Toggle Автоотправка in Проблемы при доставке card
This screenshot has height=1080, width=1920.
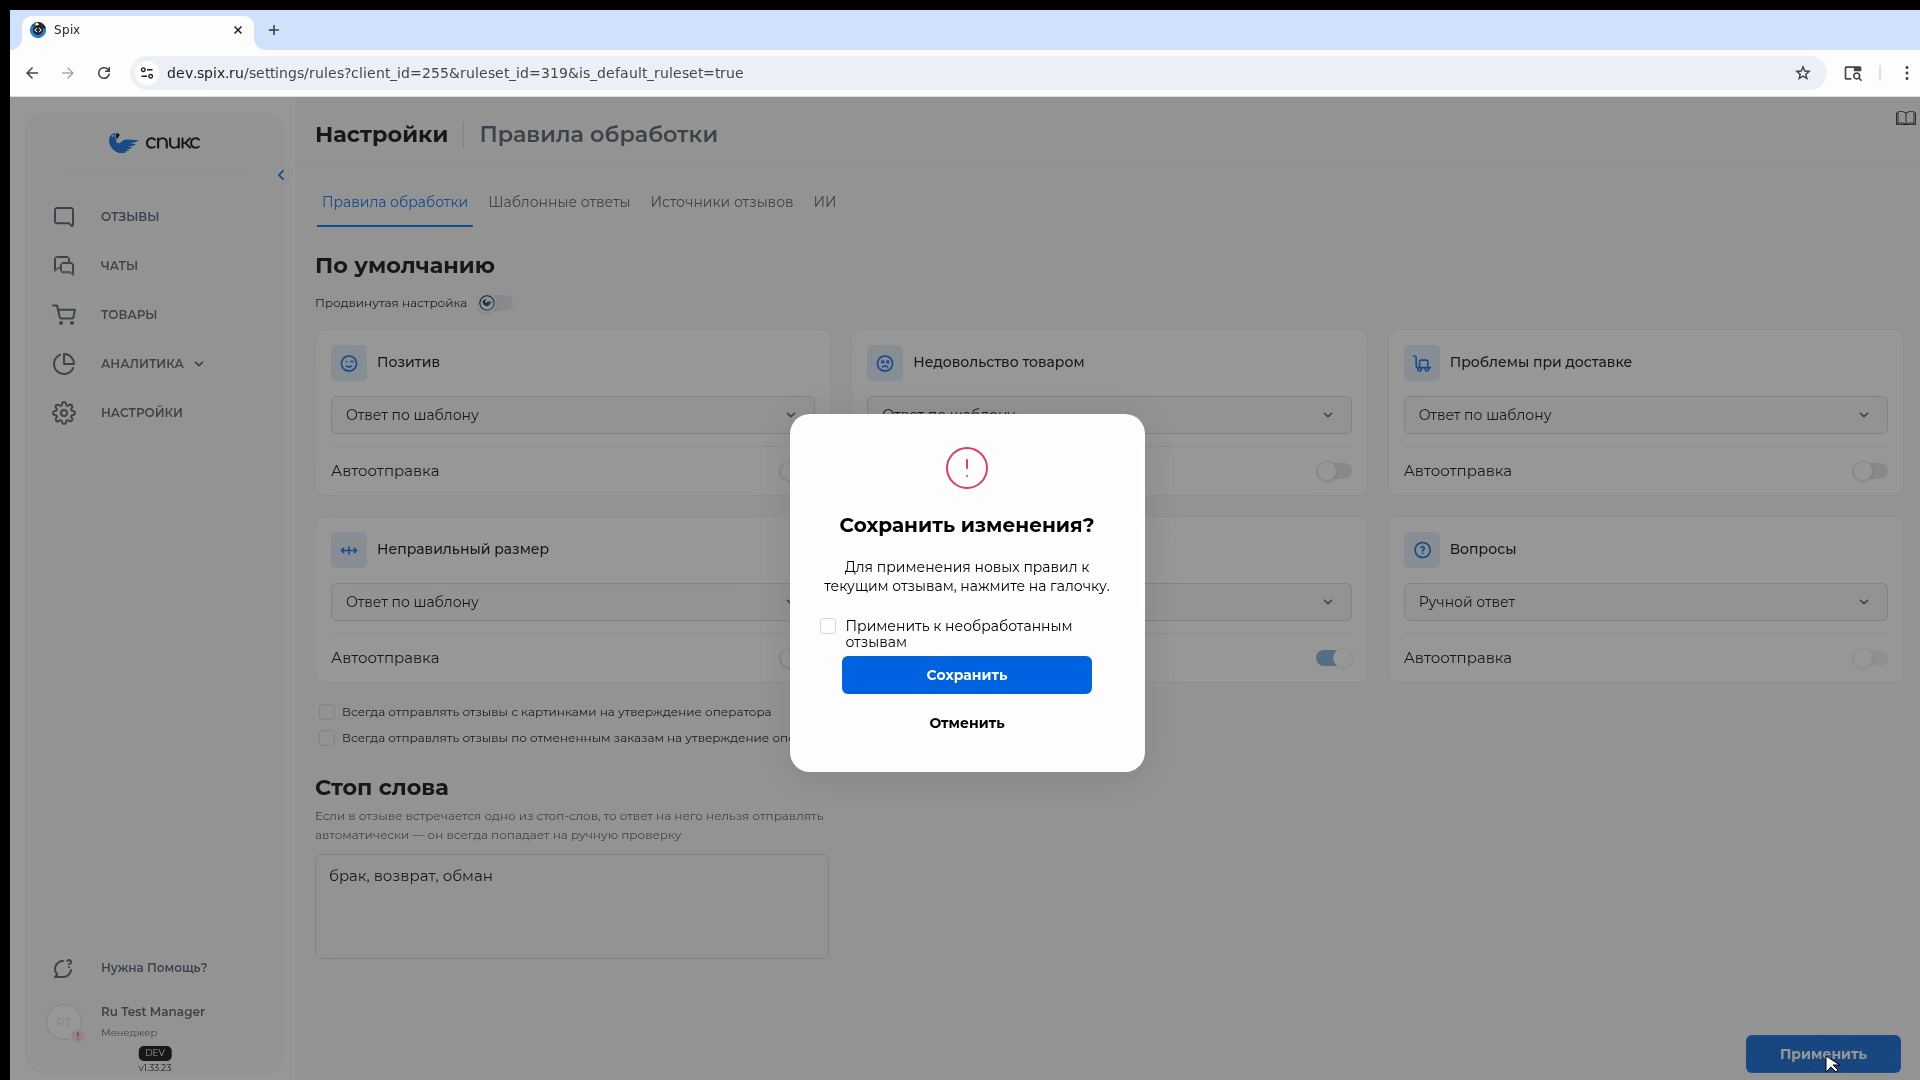coord(1870,471)
